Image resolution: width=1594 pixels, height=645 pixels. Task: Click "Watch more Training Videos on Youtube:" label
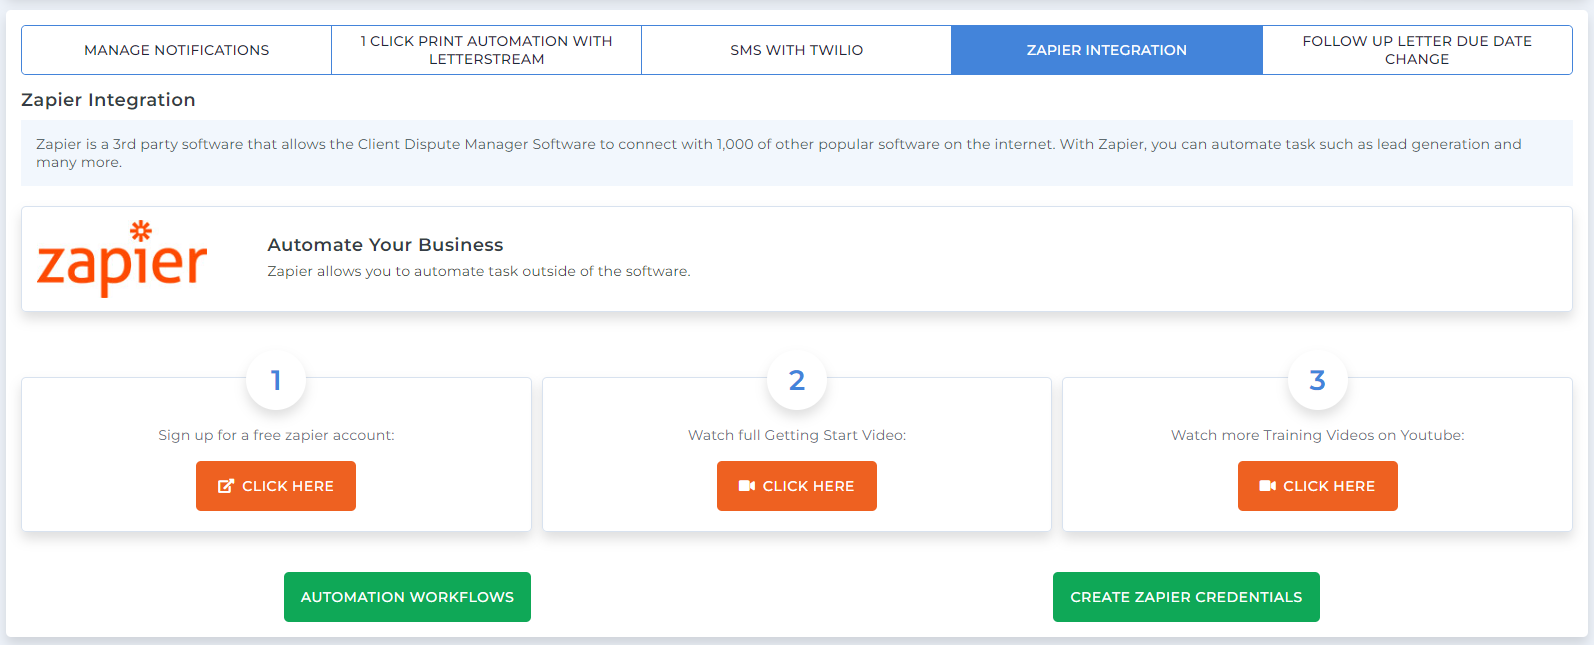(x=1318, y=435)
